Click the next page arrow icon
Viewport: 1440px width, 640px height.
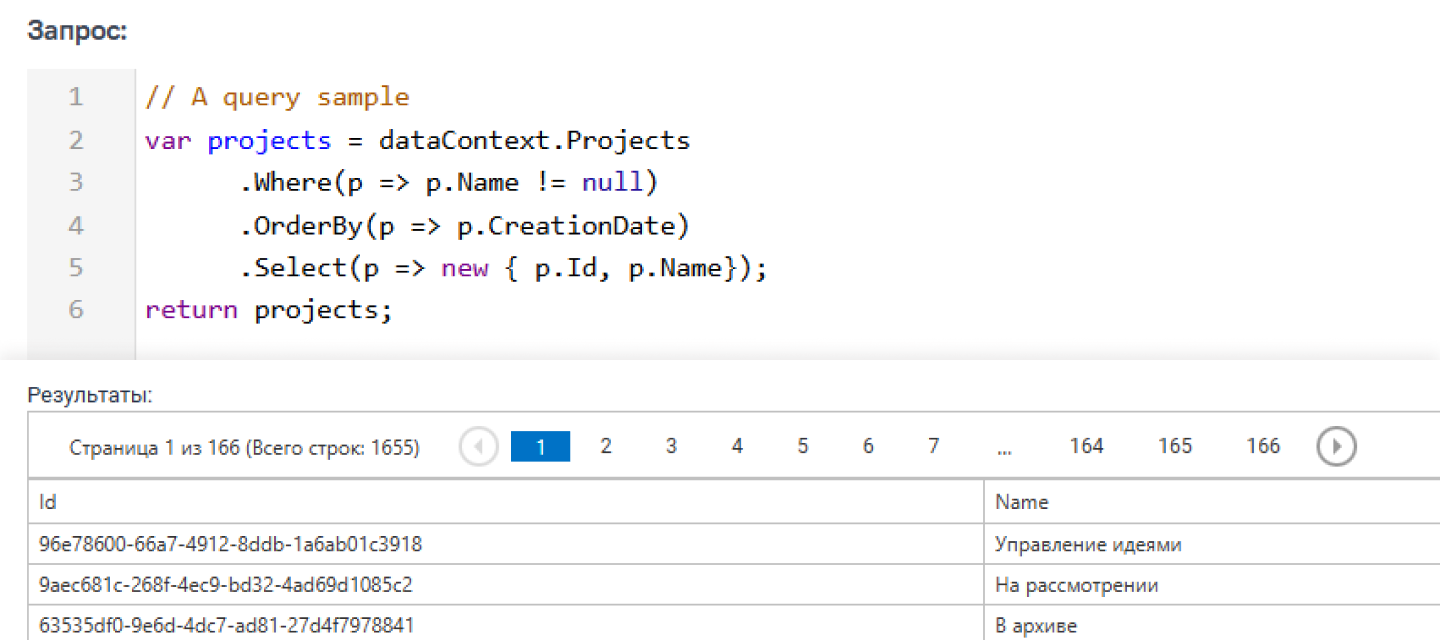point(1336,446)
